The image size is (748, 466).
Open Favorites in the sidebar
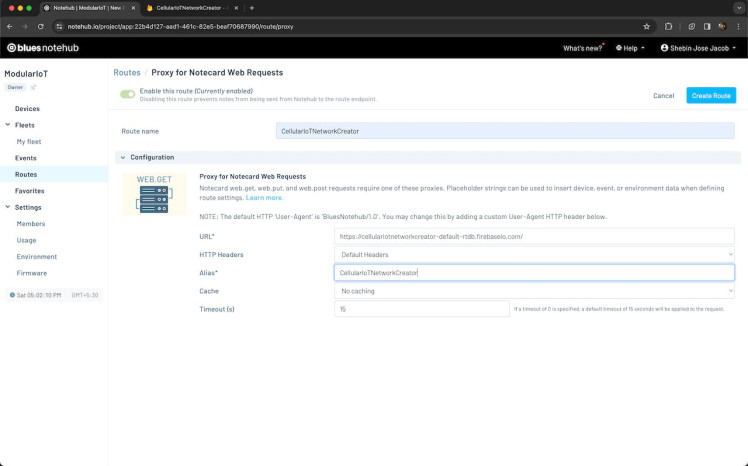30,191
